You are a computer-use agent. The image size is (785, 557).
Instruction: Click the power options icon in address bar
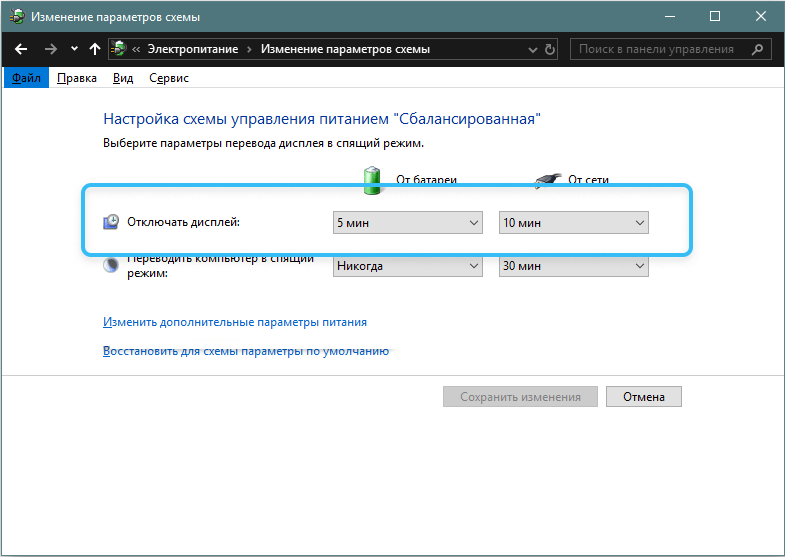(x=119, y=49)
